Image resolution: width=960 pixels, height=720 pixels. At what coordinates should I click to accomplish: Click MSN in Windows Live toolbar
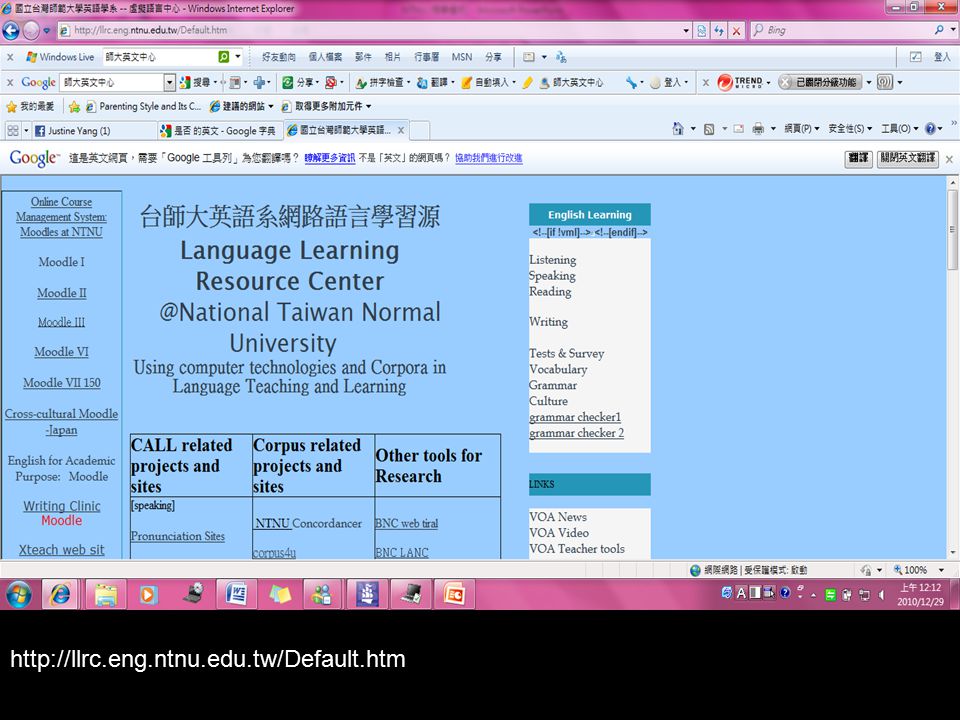[x=462, y=57]
